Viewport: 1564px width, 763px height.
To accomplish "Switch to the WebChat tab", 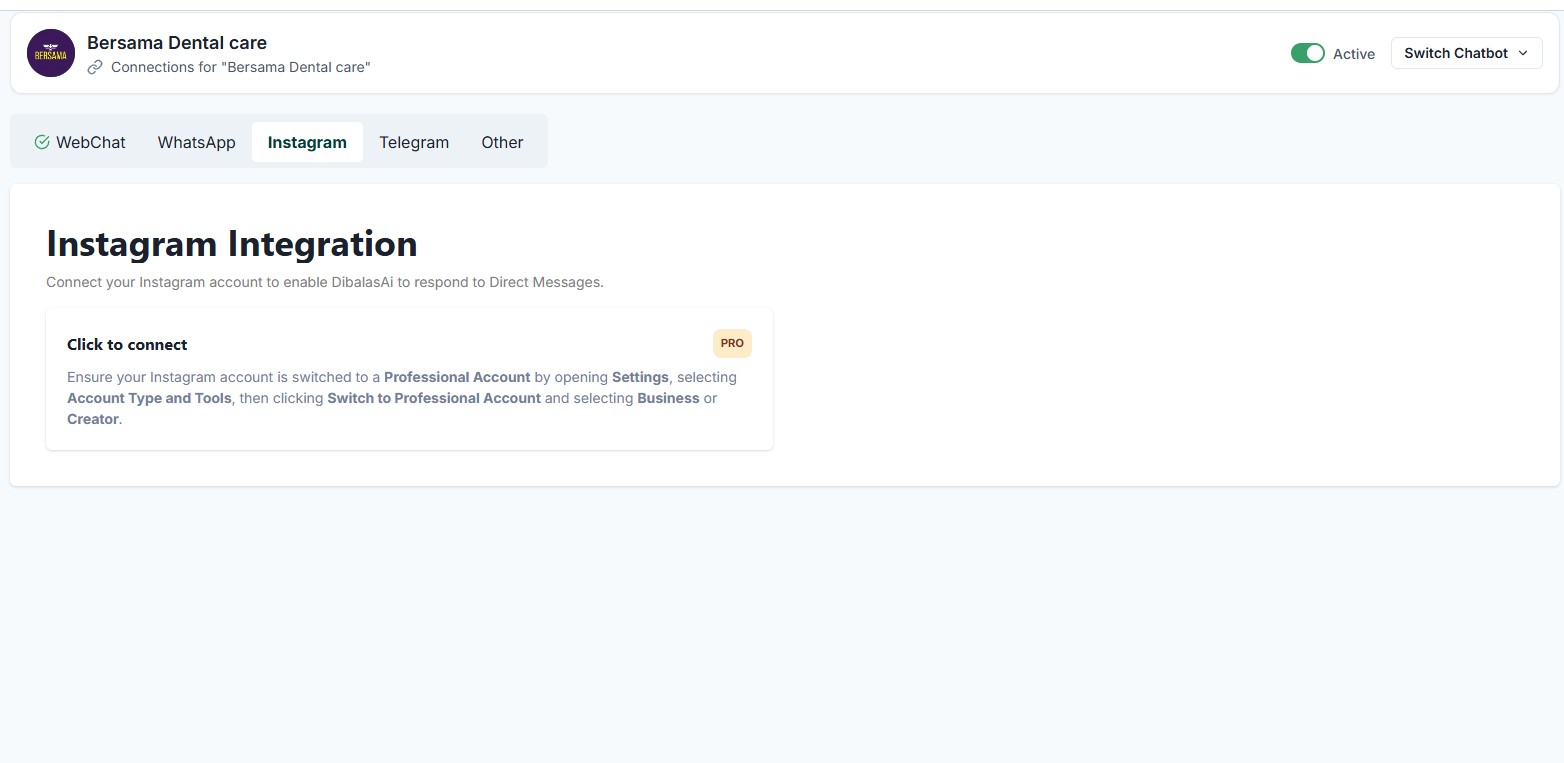I will pos(90,142).
